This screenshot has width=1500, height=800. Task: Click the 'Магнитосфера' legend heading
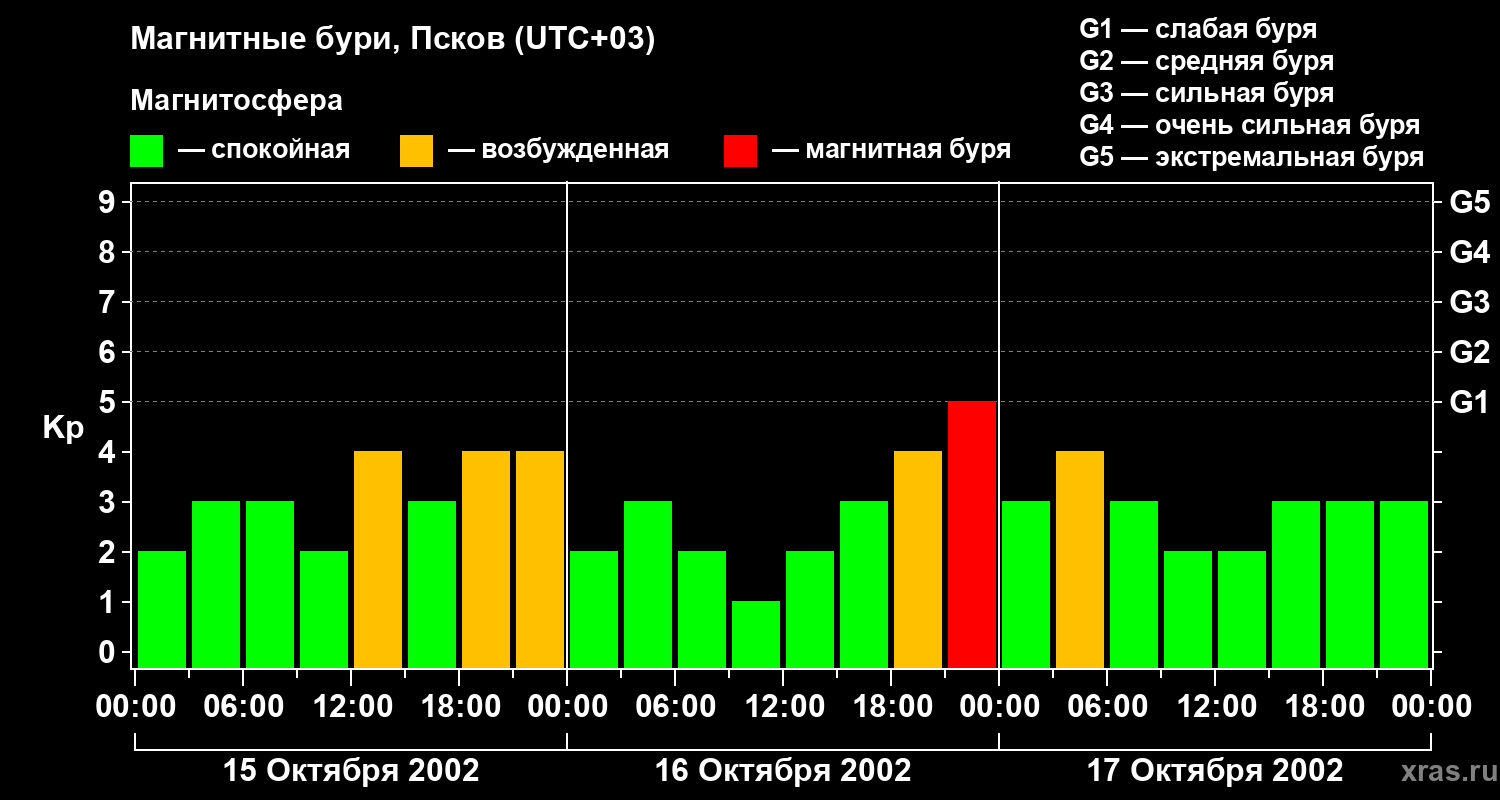236,101
